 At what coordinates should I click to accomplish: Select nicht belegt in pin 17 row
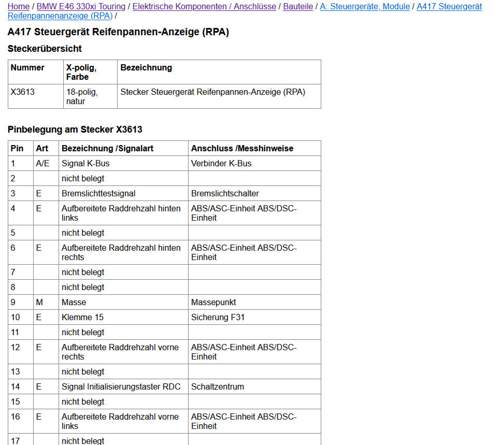coord(123,440)
